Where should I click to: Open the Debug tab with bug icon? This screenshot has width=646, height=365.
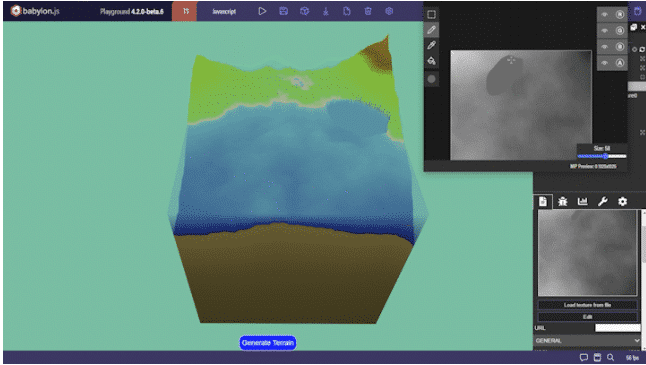click(562, 201)
